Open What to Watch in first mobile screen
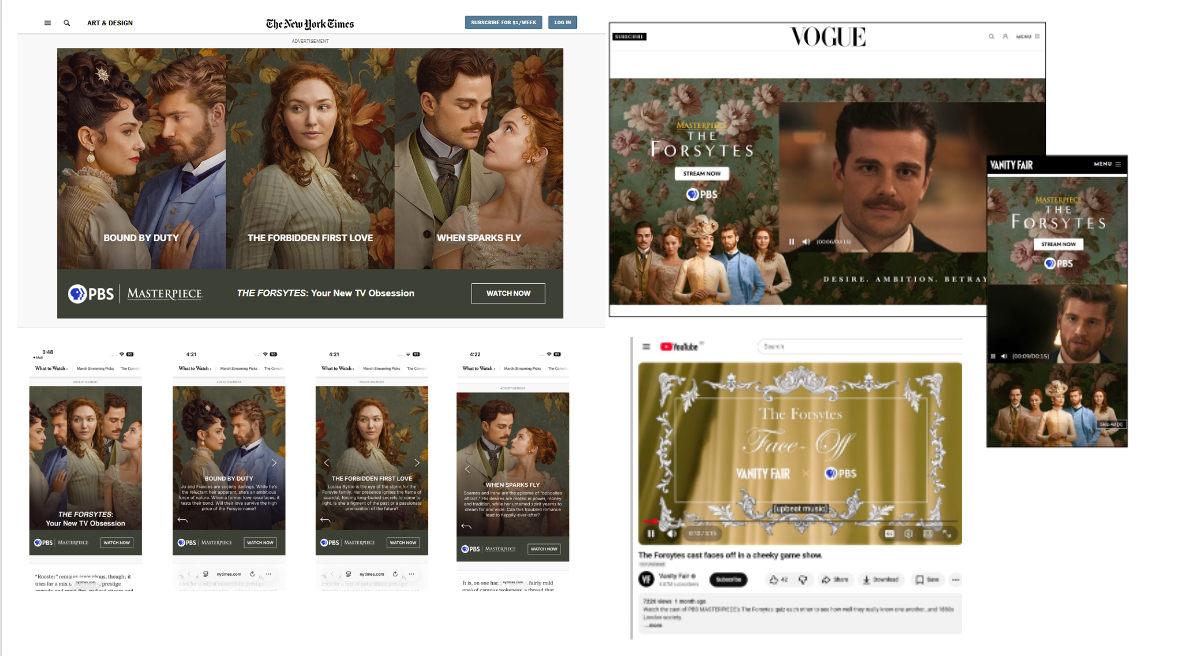Viewport: 1183px width, 656px height. [x=51, y=368]
